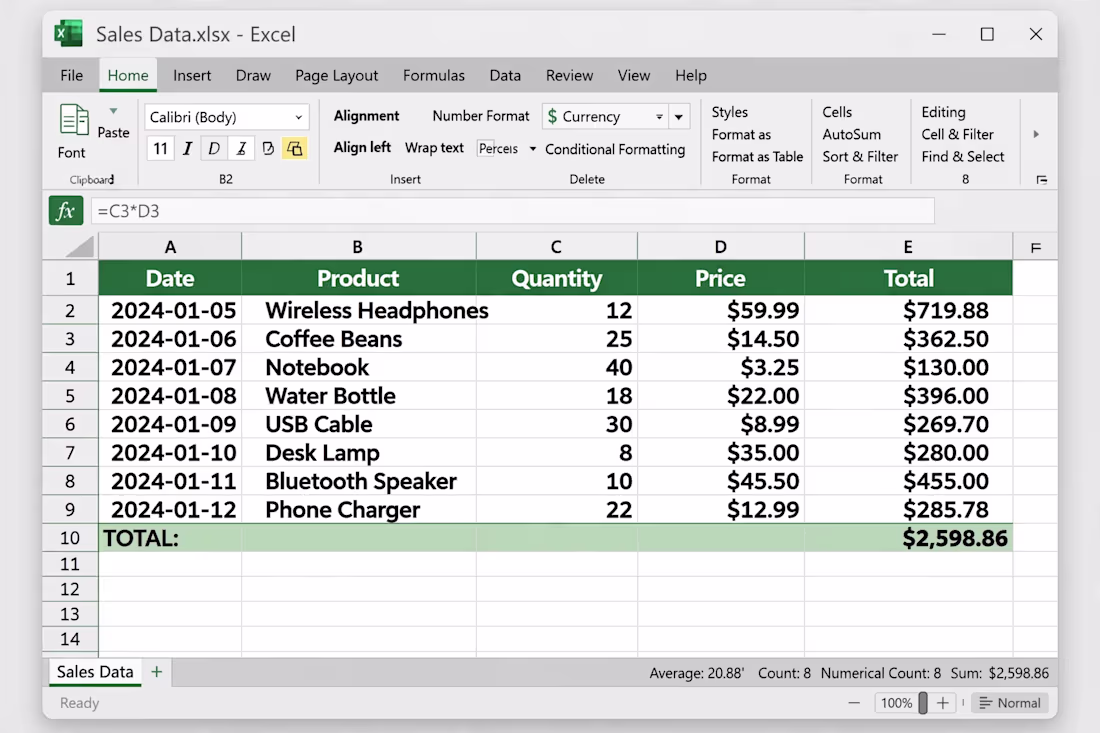The height and width of the screenshot is (733, 1100).
Task: Click the Number Format label
Action: pyautogui.click(x=481, y=116)
